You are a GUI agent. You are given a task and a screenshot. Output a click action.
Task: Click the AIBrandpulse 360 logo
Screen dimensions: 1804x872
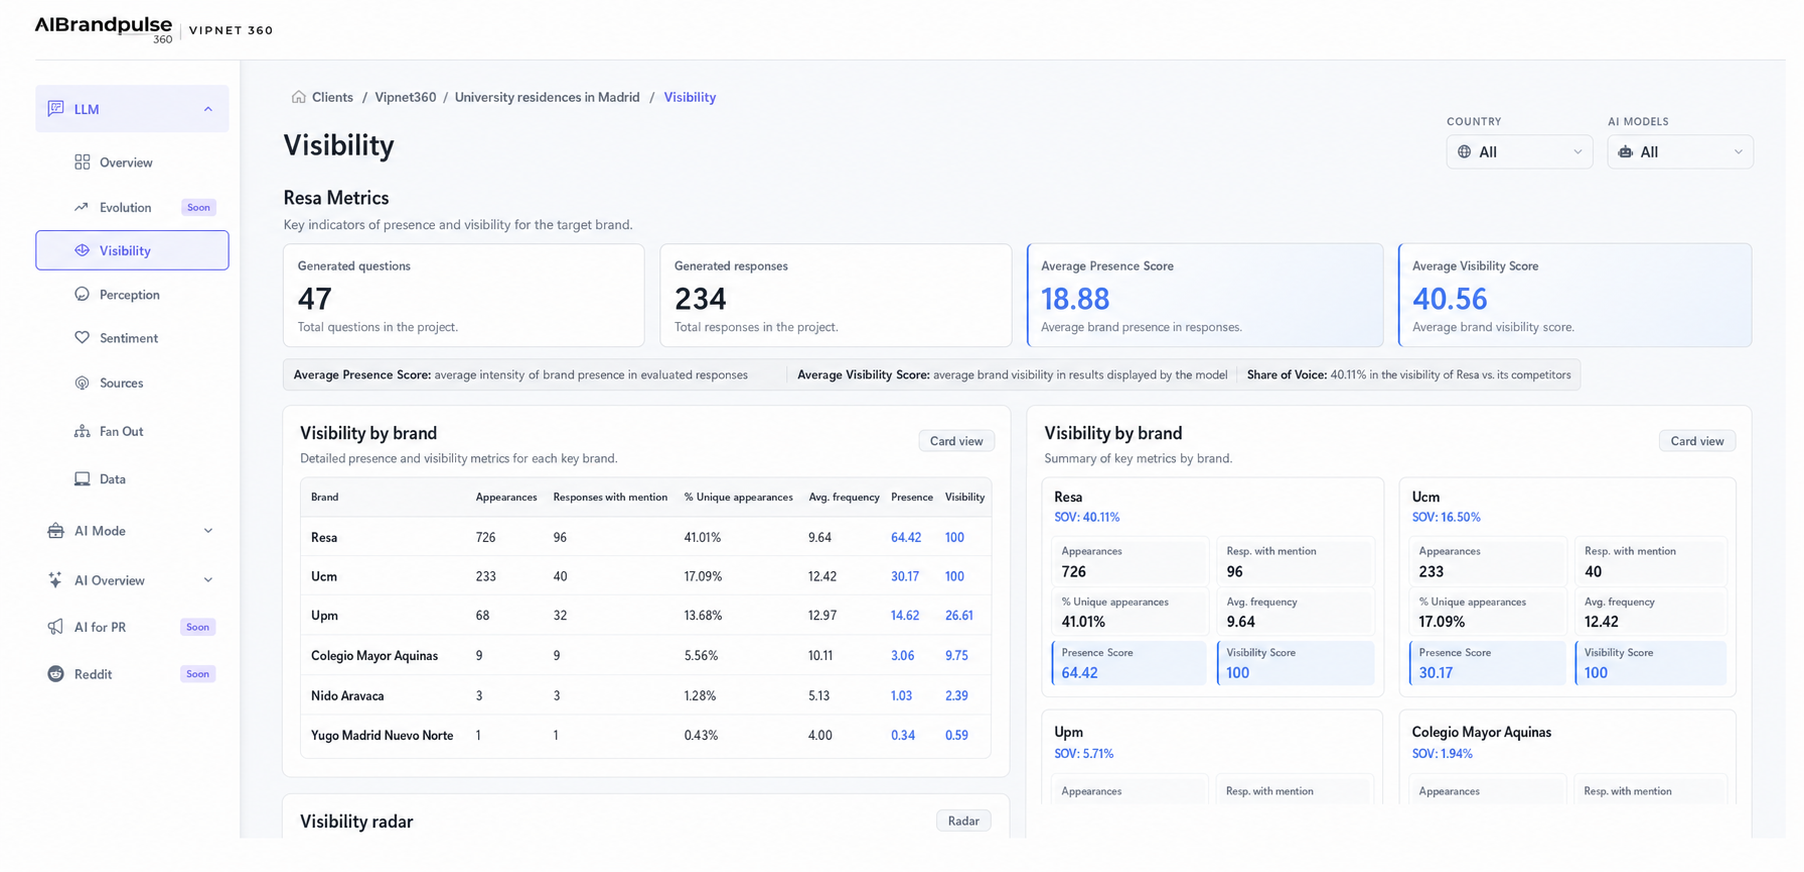(104, 29)
